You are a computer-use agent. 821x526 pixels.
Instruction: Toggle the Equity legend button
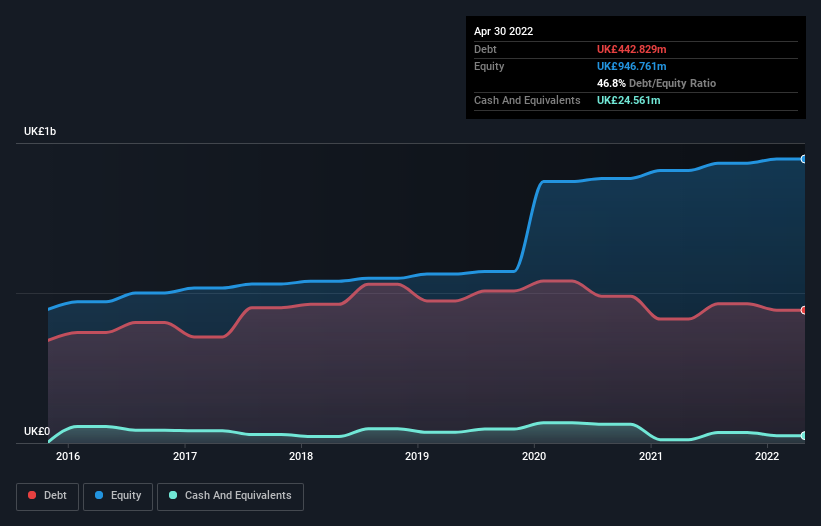[x=118, y=496]
